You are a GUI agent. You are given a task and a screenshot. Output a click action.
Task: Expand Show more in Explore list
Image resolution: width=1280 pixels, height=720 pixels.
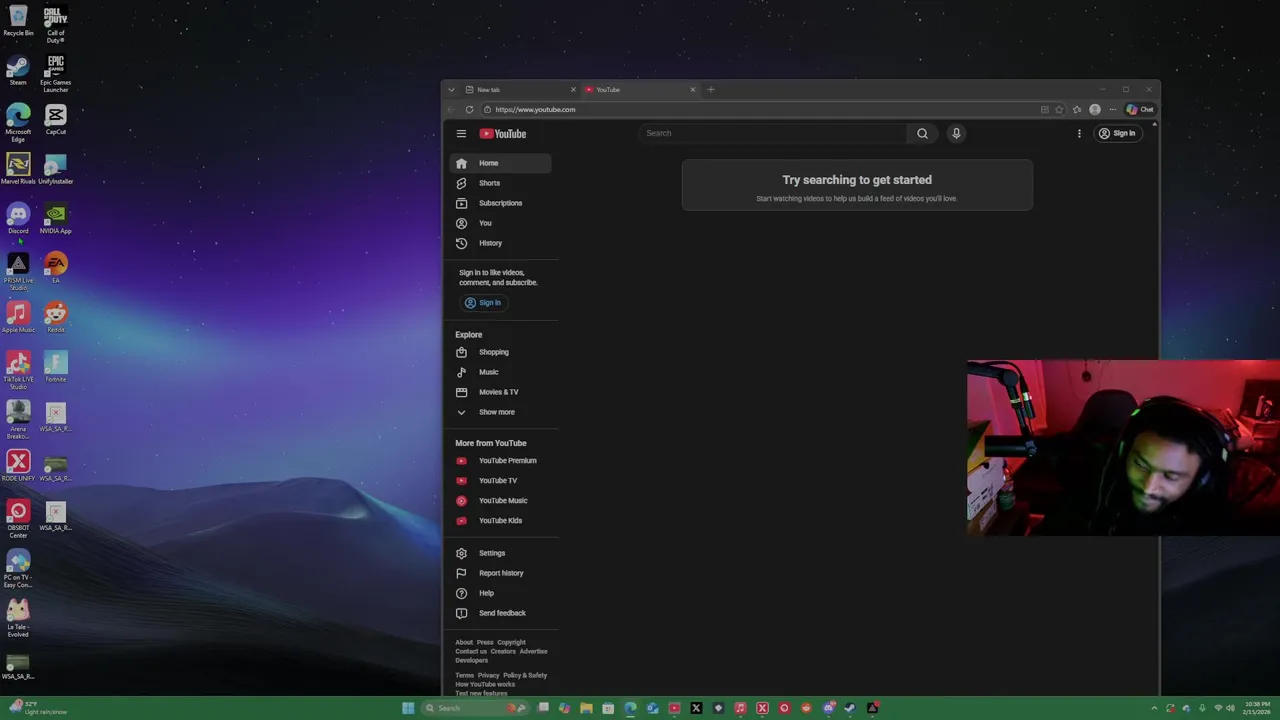pyautogui.click(x=500, y=412)
